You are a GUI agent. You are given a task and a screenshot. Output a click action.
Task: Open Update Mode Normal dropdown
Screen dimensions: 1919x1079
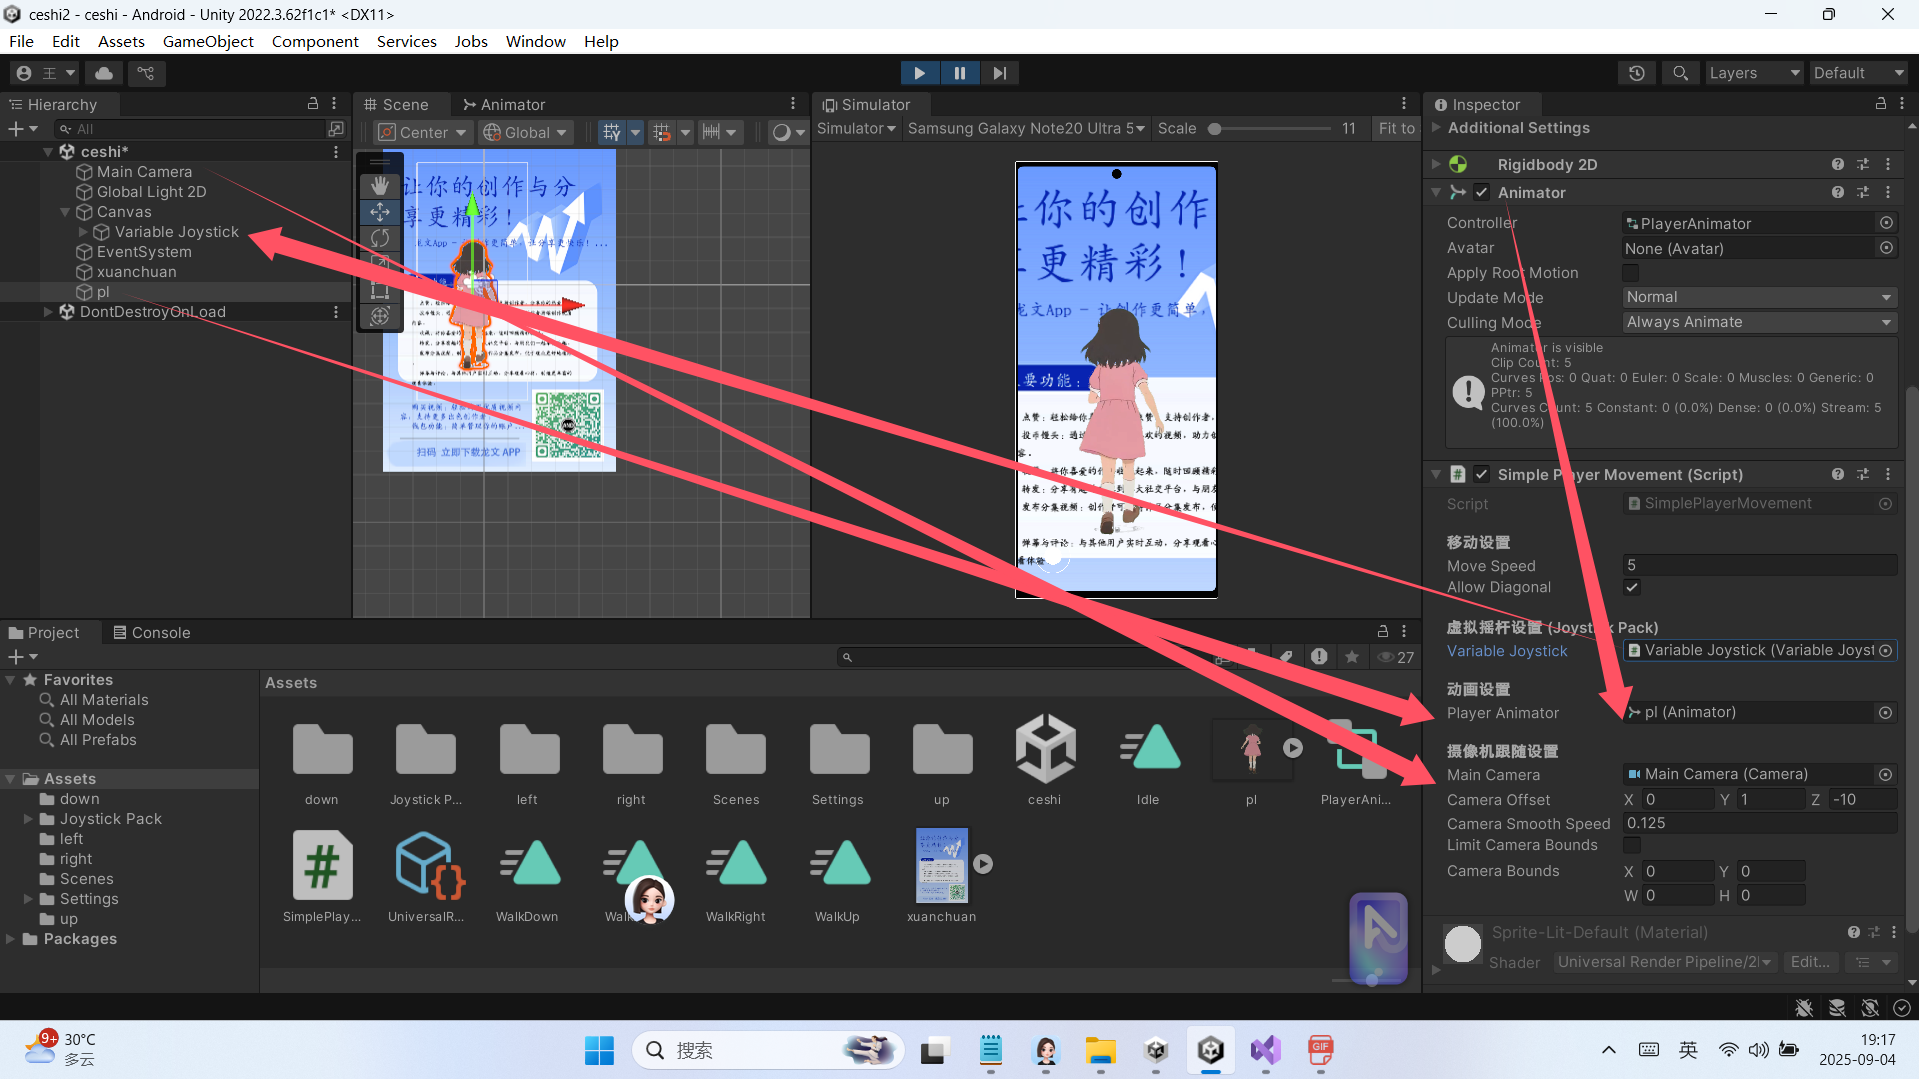[1759, 297]
